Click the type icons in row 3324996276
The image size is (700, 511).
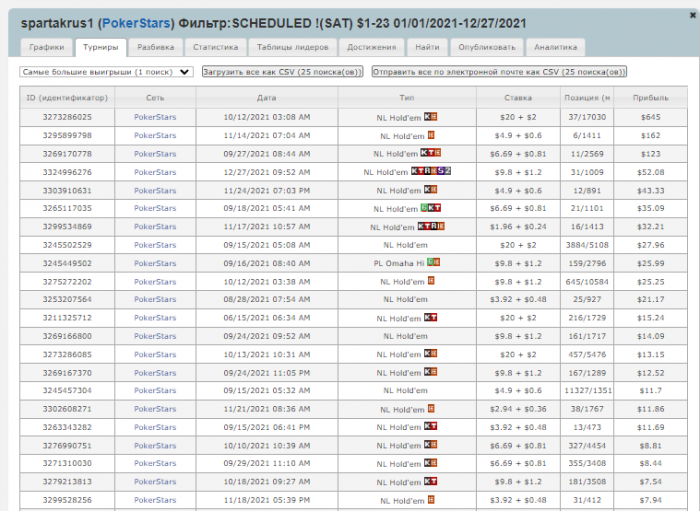[431, 171]
